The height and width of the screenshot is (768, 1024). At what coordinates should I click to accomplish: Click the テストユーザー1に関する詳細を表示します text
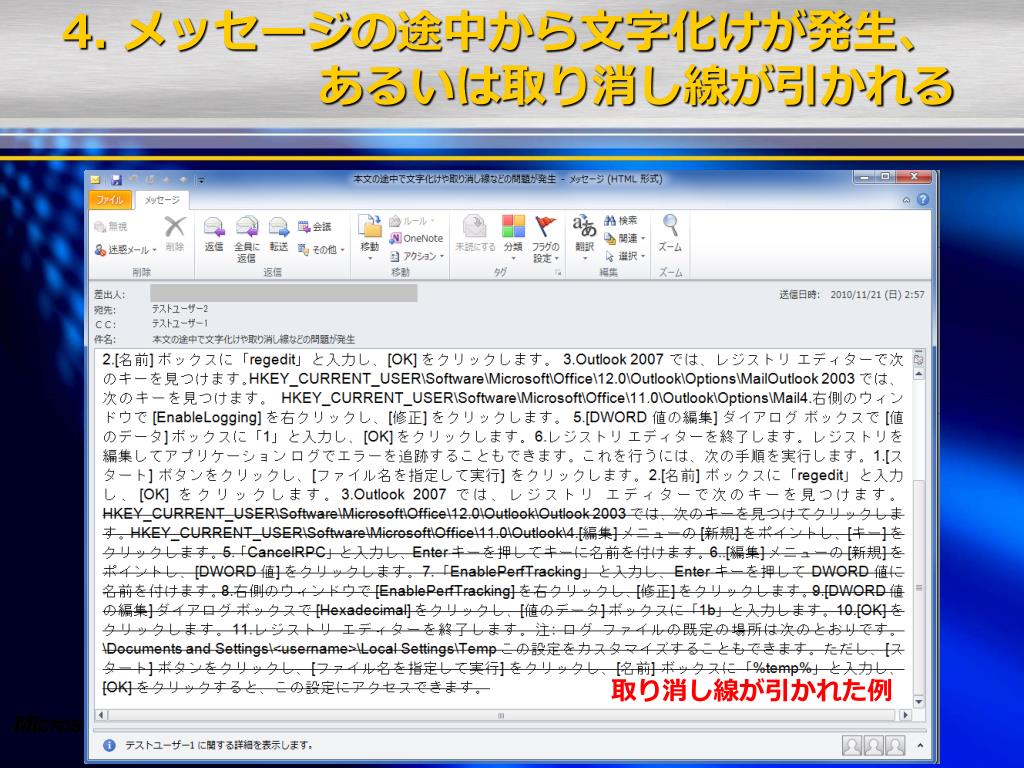point(219,745)
